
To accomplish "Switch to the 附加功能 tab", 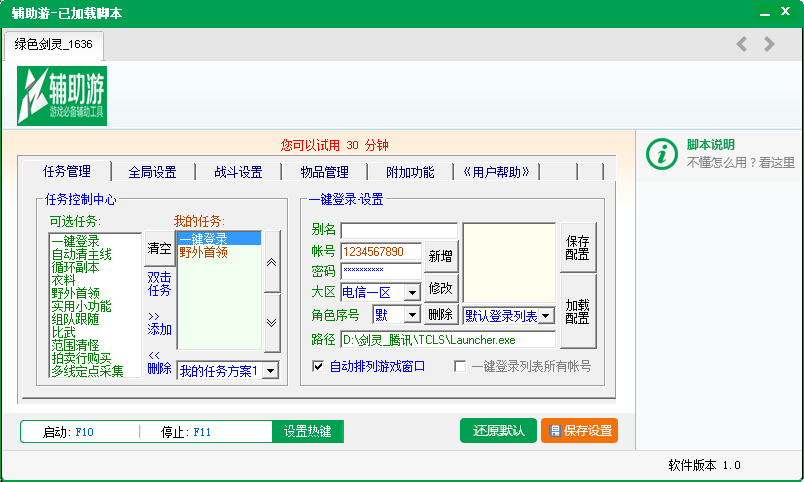I will (x=410, y=172).
